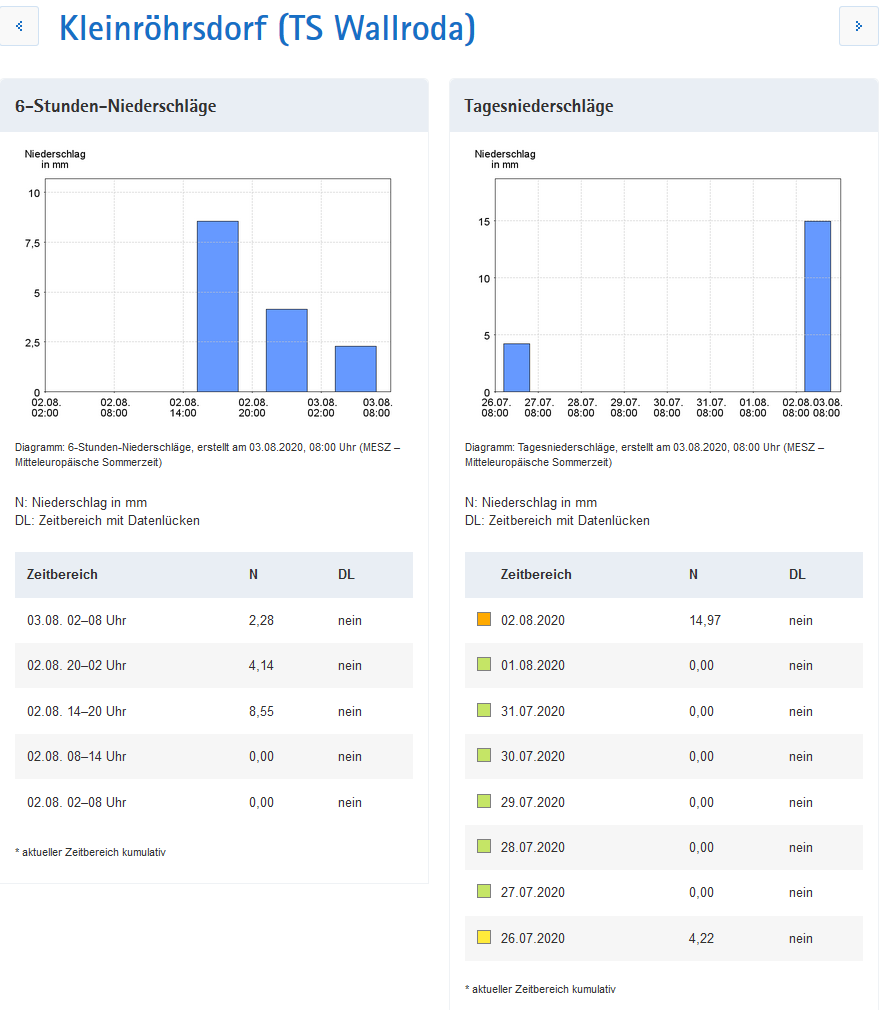Select the Kleinröhrsdorf (TS Wallroda) heading
This screenshot has height=1010, width=890.
(267, 28)
